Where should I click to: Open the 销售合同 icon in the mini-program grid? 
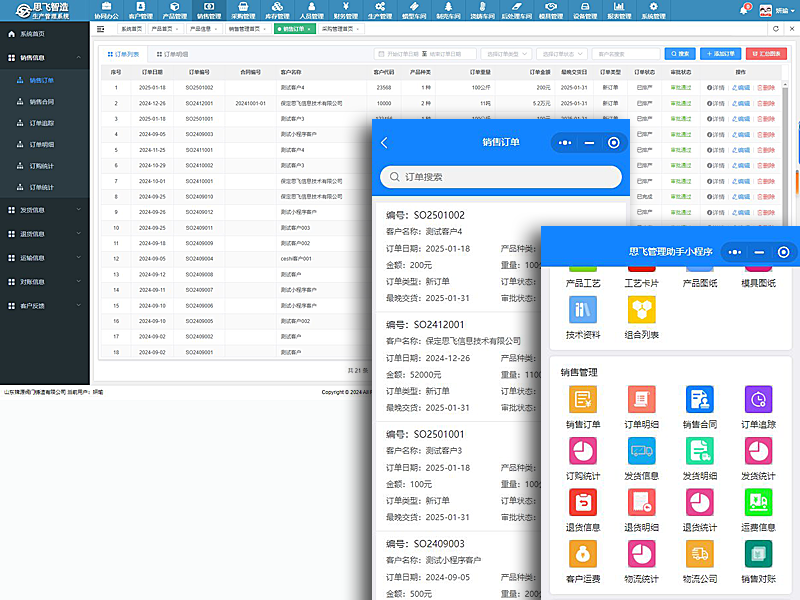tap(699, 400)
